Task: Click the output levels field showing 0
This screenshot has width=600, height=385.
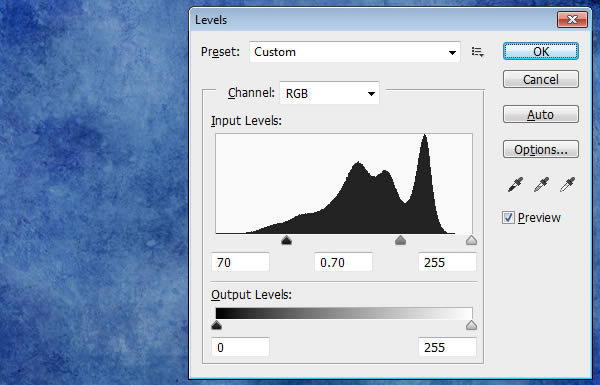Action: coord(240,347)
